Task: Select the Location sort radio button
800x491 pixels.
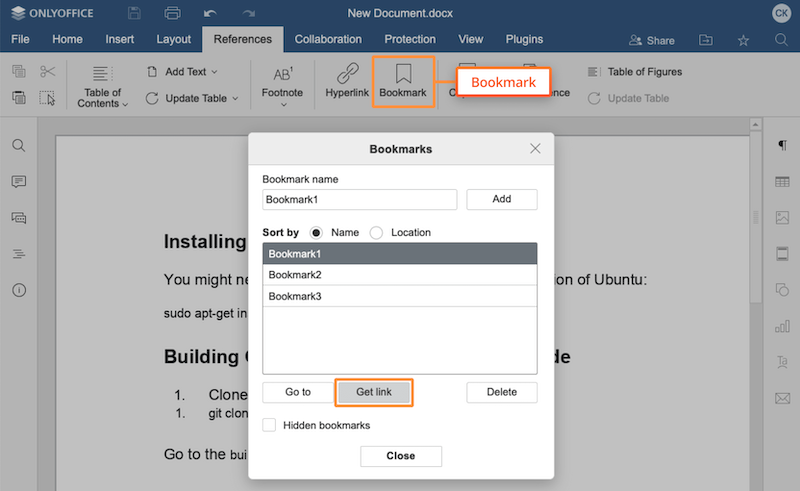Action: tap(377, 233)
